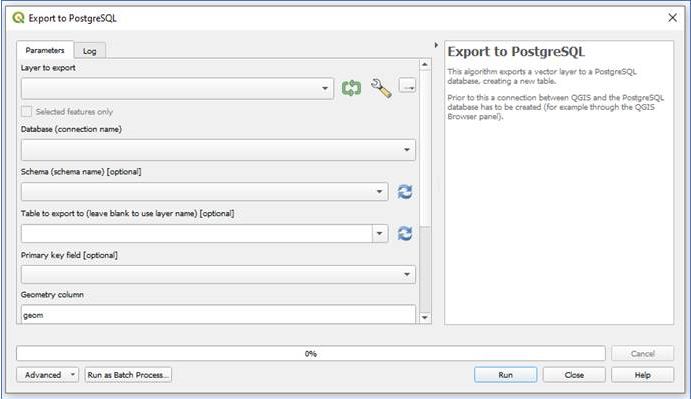Click the 0% progress bar
The height and width of the screenshot is (399, 691).
[311, 354]
